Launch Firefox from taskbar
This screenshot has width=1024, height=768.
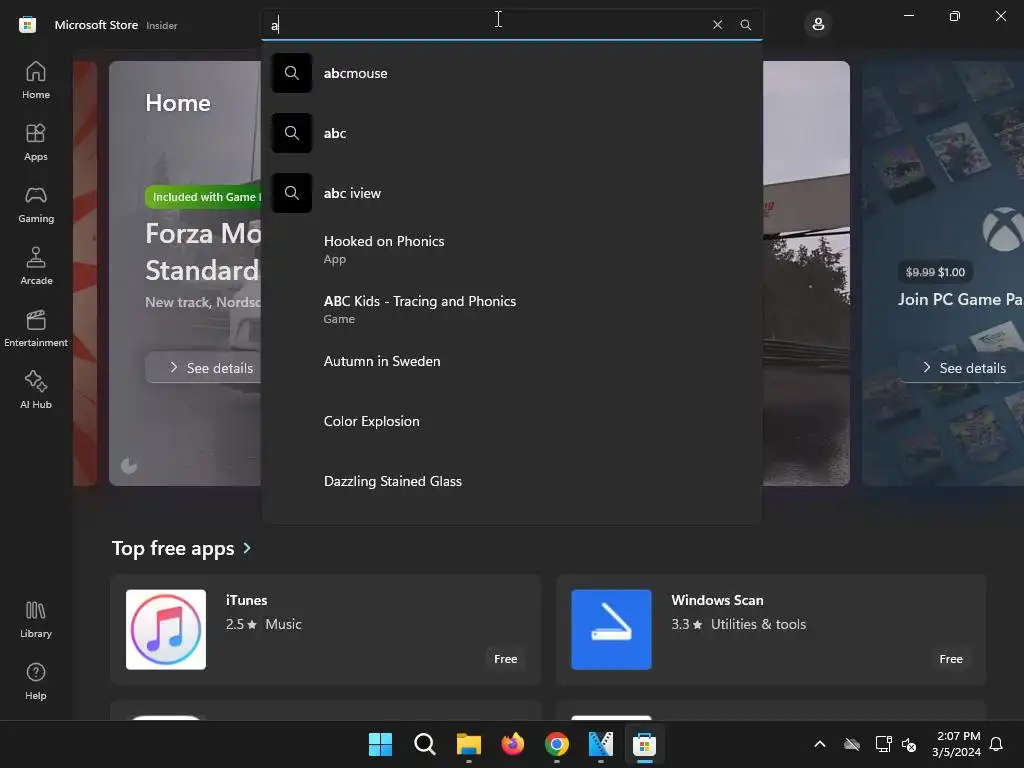tap(513, 744)
